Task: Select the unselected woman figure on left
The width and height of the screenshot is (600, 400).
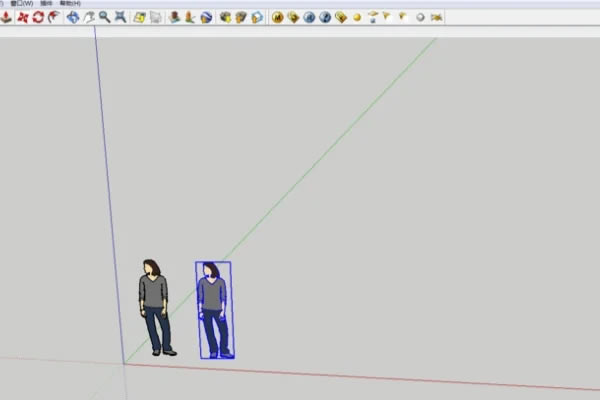Action: pyautogui.click(x=154, y=305)
